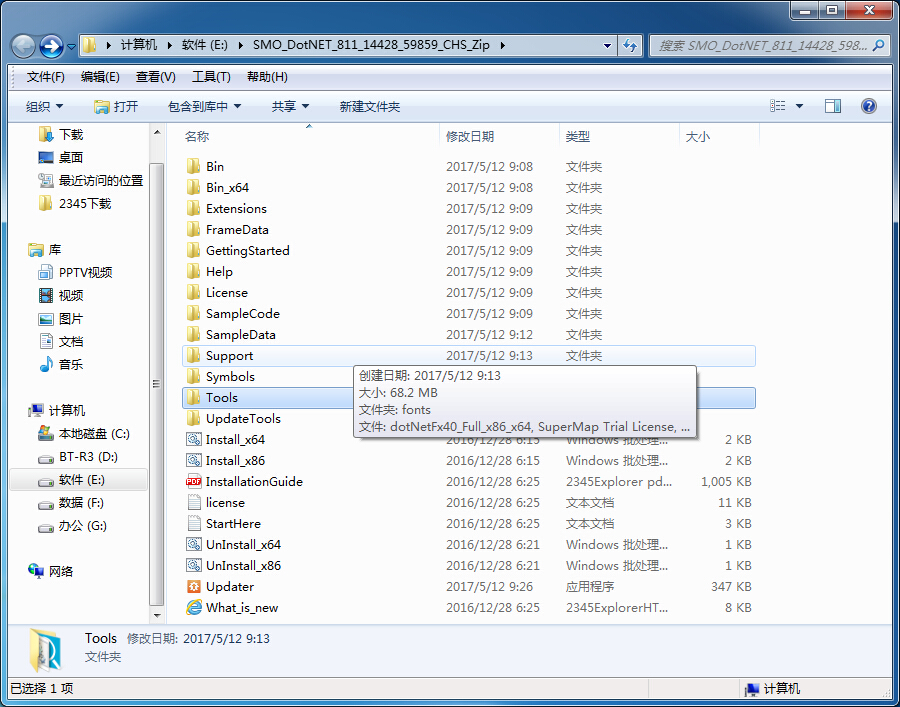Select the UpdateTools folder icon
This screenshot has height=707, width=900.
point(193,418)
